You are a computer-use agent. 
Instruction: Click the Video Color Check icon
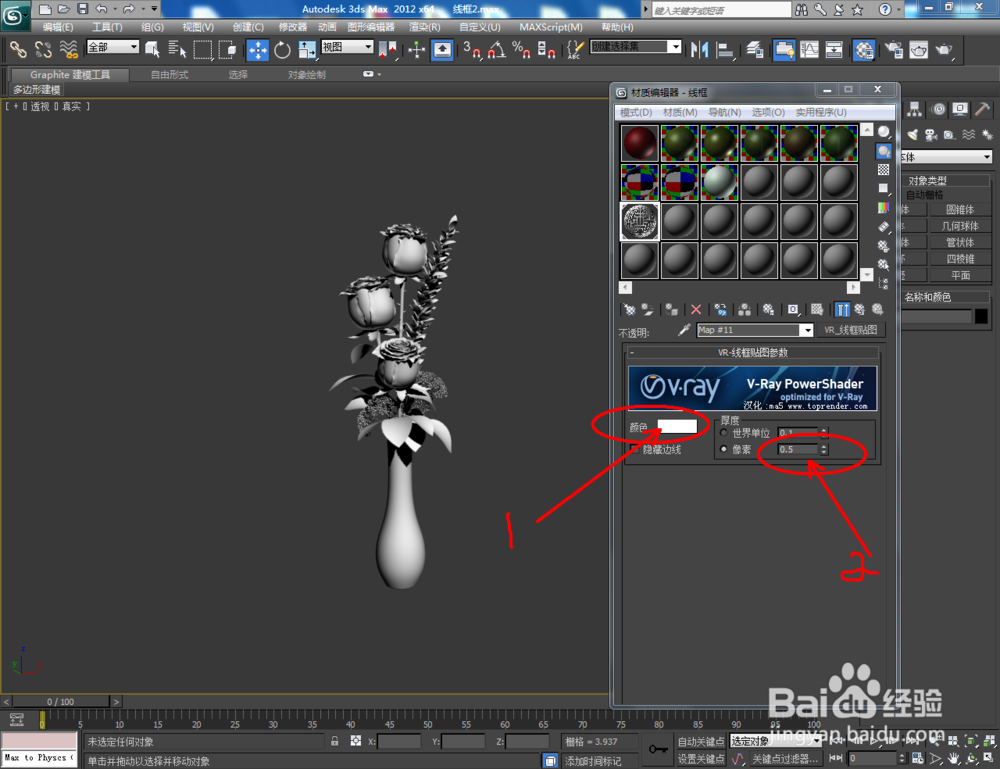[883, 208]
